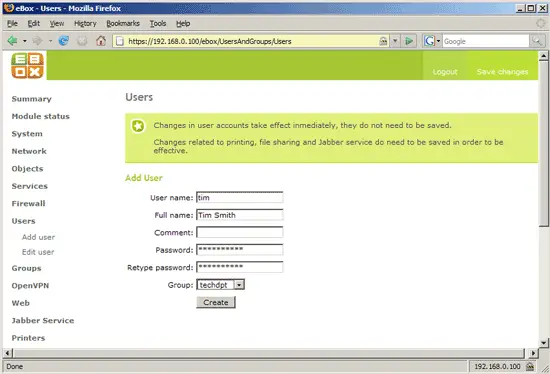The image size is (550, 374).
Task: Open the Help menu
Action: pyautogui.click(x=183, y=23)
